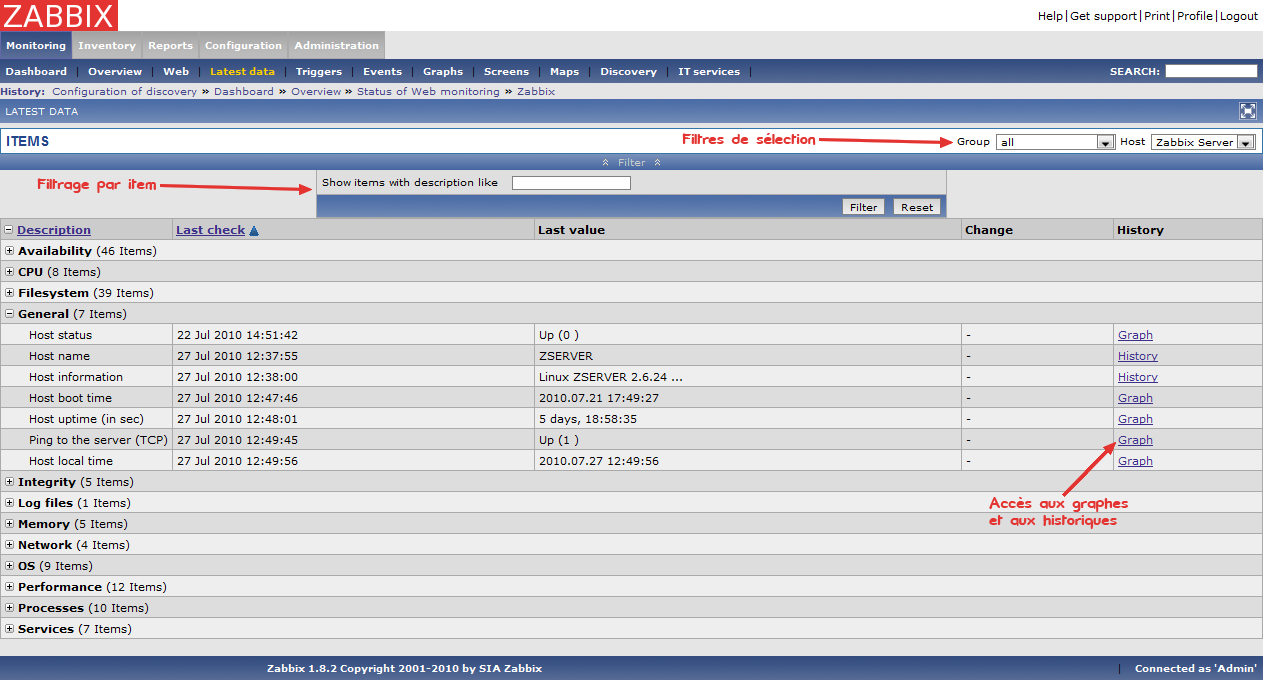This screenshot has height=680, width=1263.
Task: Open the Triggers submenu item
Action: (319, 71)
